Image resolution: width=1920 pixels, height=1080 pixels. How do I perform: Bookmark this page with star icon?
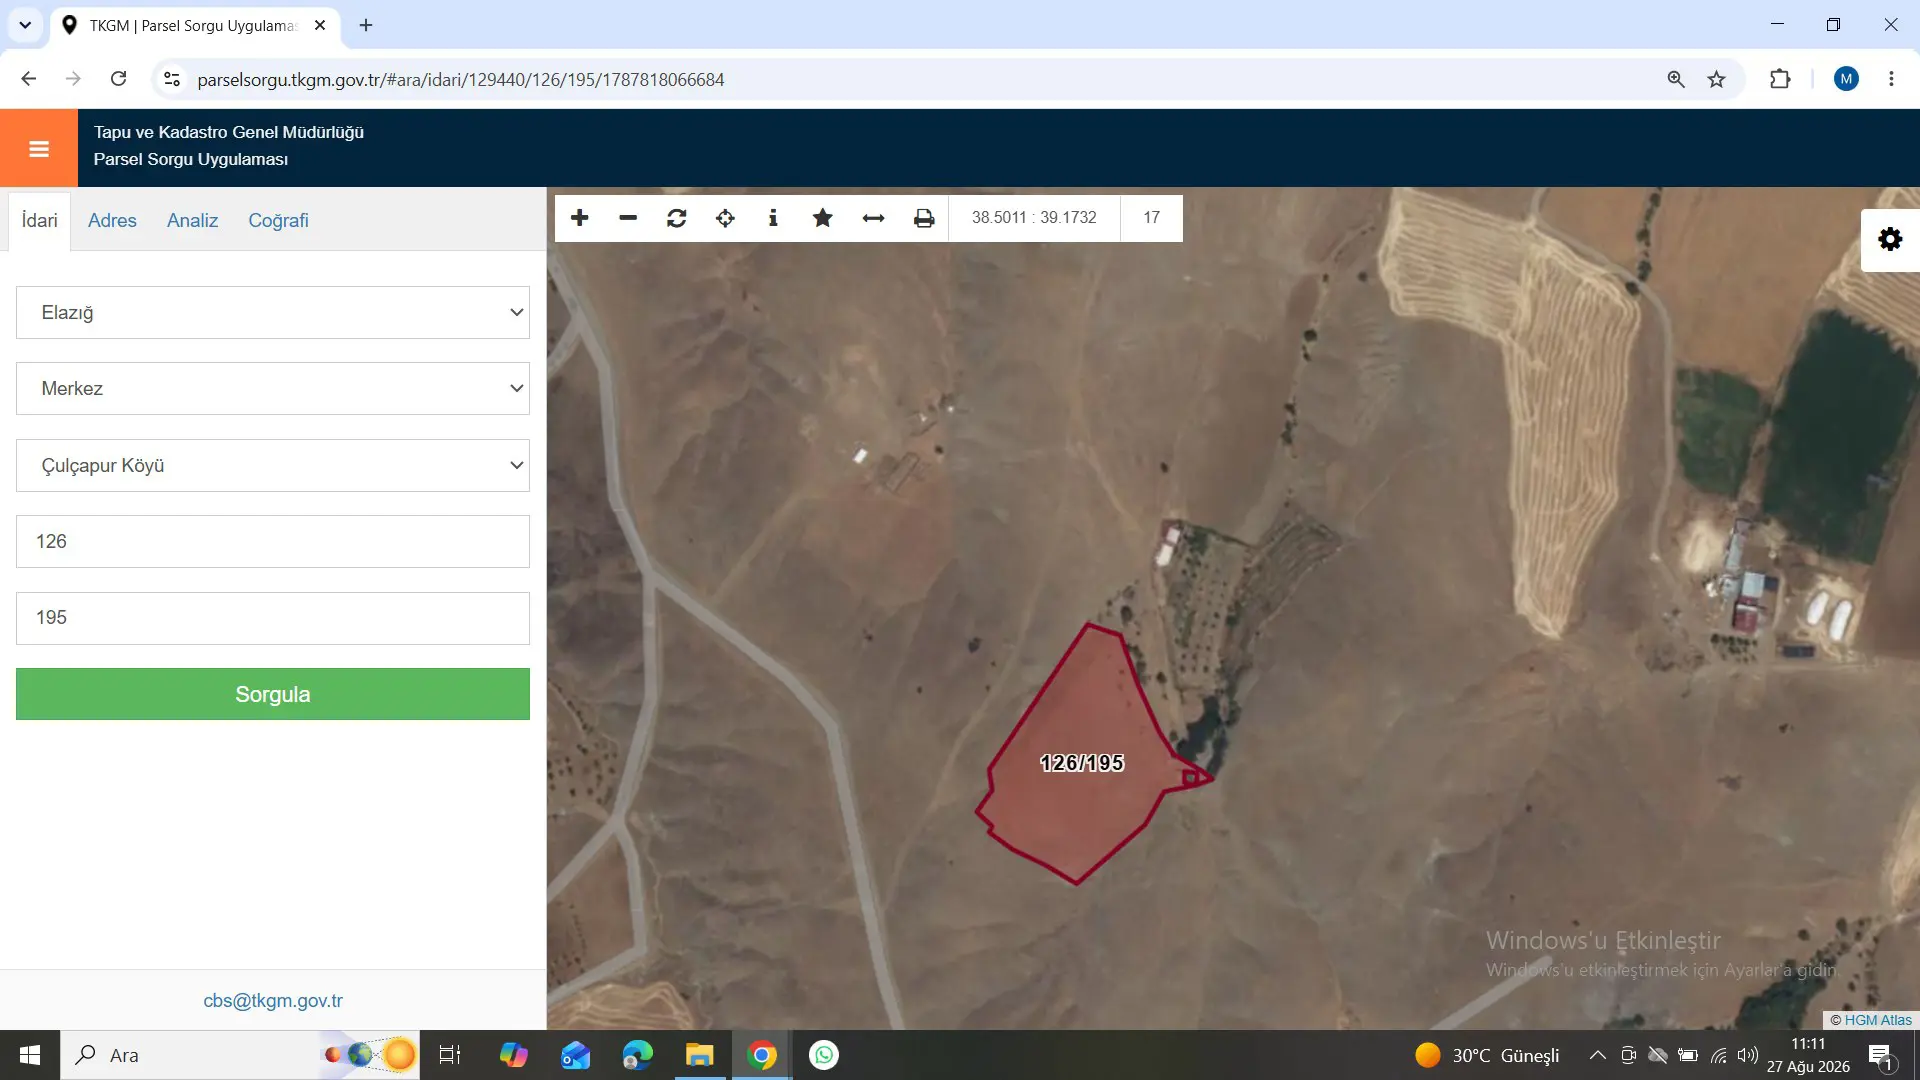1717,79
